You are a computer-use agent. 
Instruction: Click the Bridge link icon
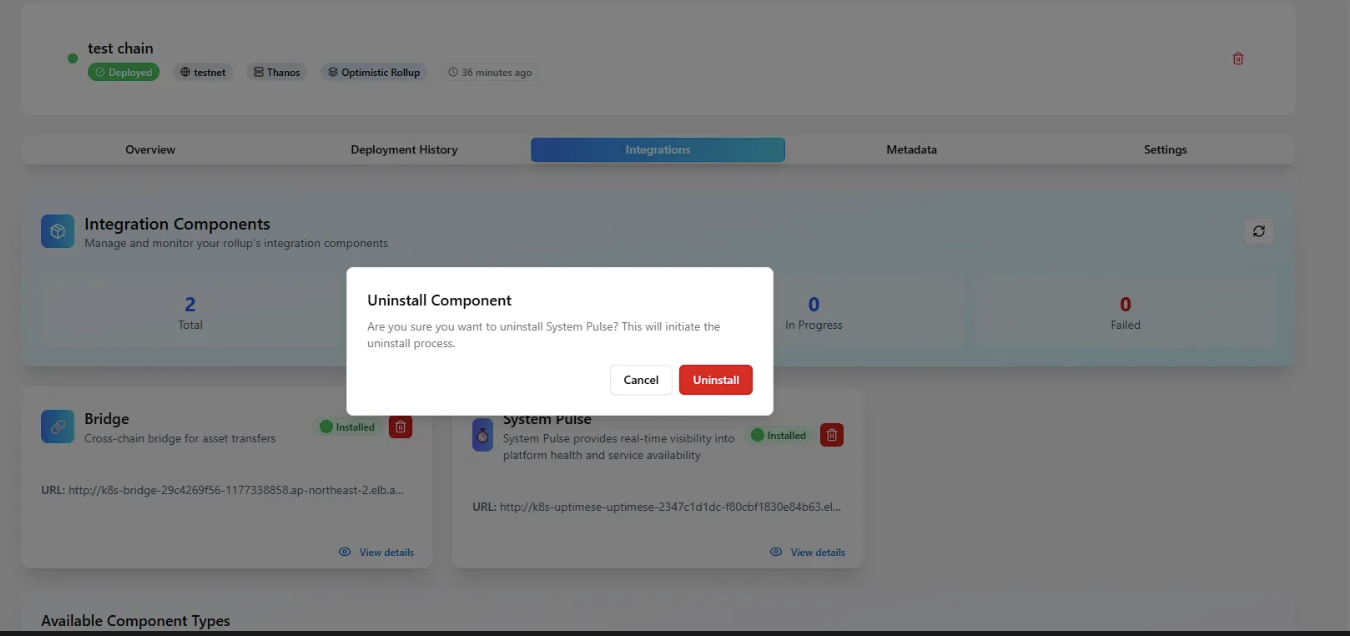pos(58,427)
